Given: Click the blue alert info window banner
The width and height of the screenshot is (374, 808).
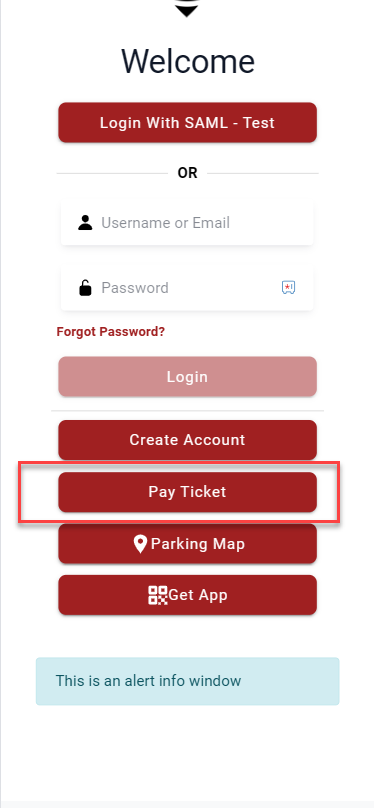Looking at the screenshot, I should [x=188, y=681].
